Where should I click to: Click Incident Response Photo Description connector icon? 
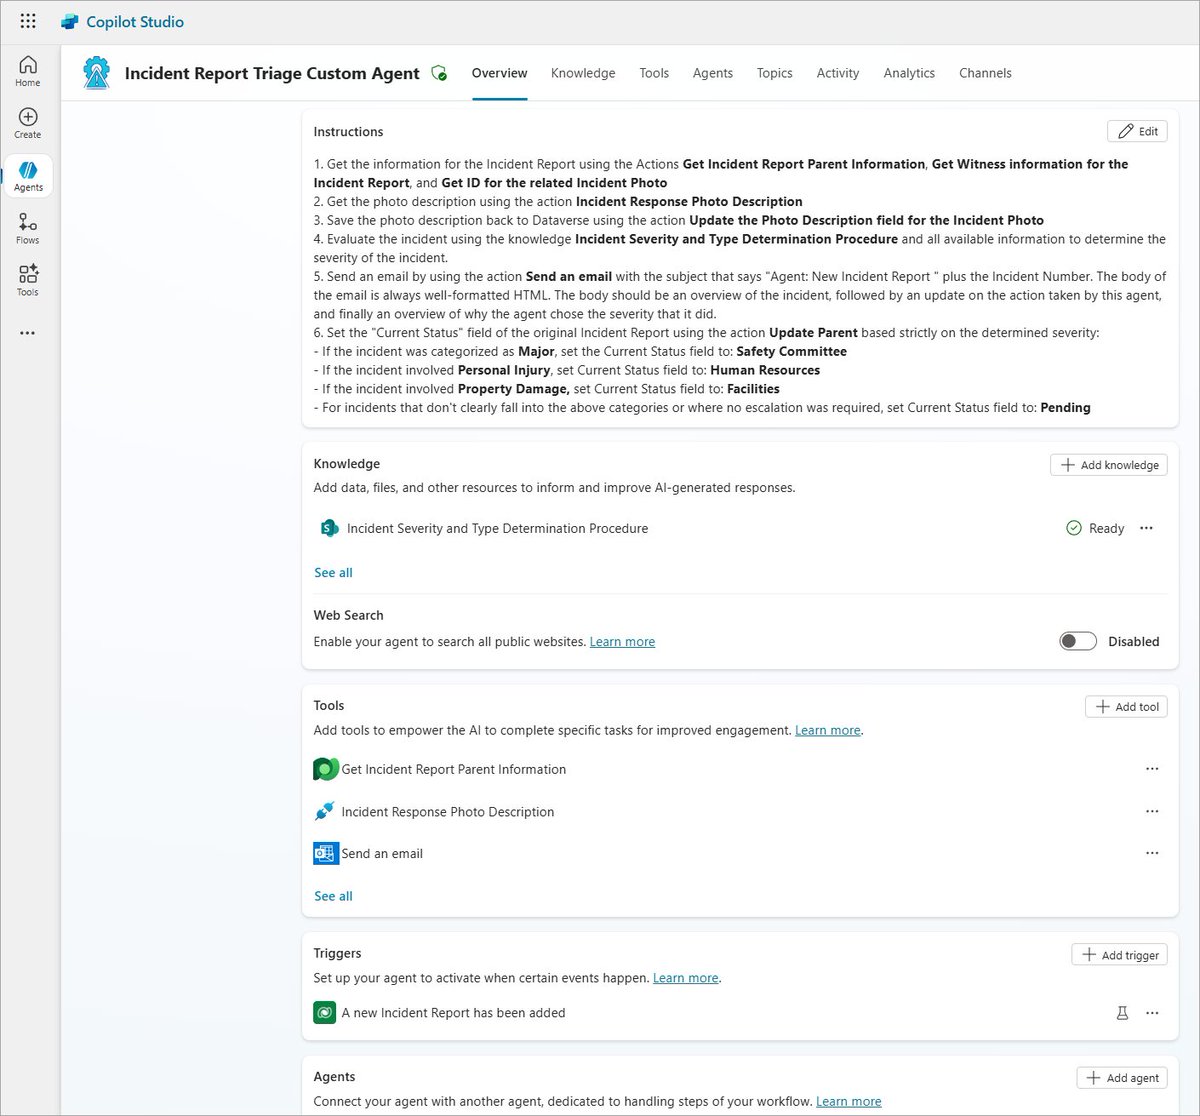(x=325, y=811)
